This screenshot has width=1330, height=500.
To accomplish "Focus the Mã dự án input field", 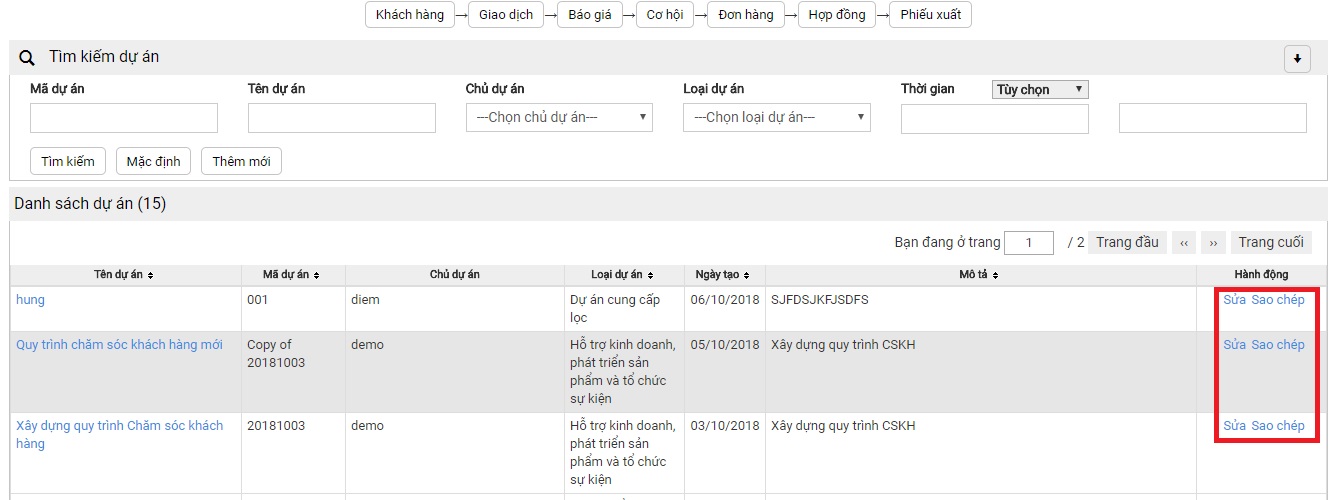I will pyautogui.click(x=124, y=118).
